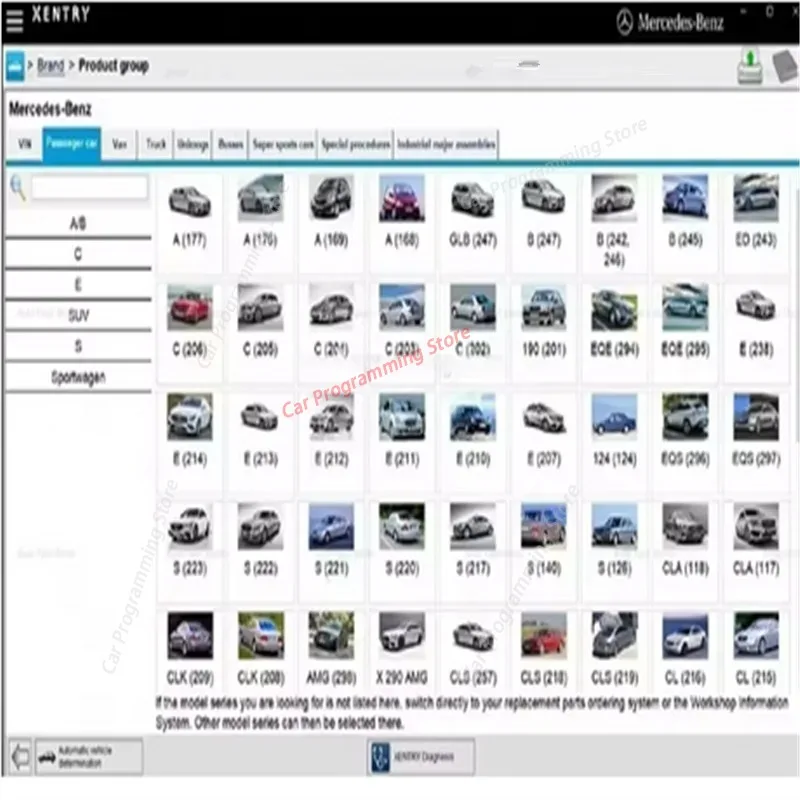Click the blue car home icon
800x800 pixels.
point(15,66)
